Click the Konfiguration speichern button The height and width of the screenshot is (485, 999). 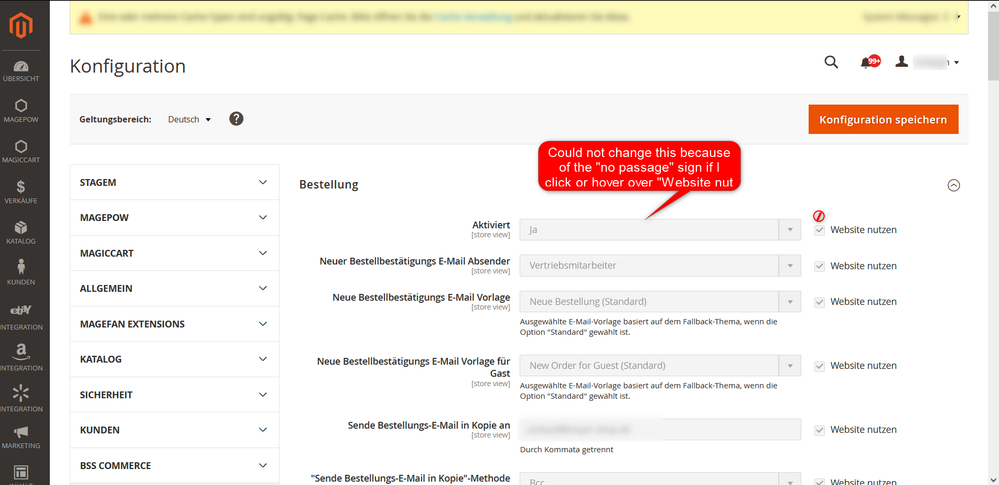883,119
